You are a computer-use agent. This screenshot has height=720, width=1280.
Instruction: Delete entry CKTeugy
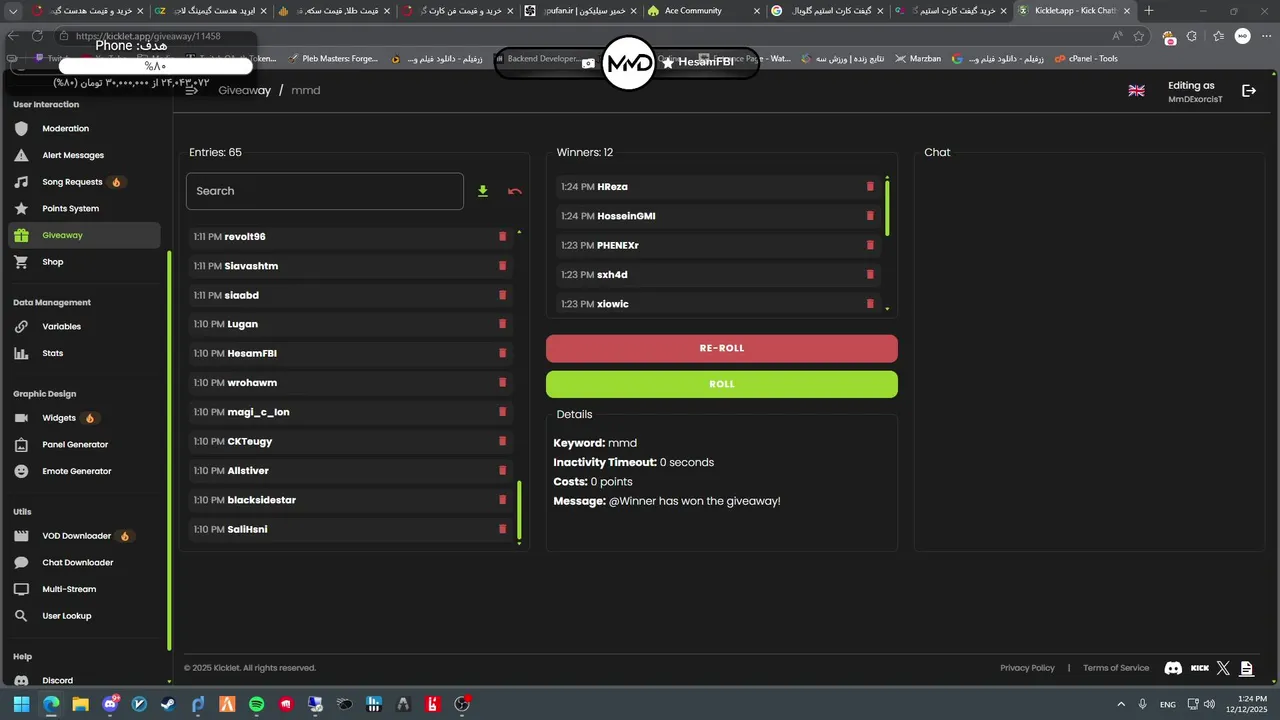pyautogui.click(x=503, y=441)
